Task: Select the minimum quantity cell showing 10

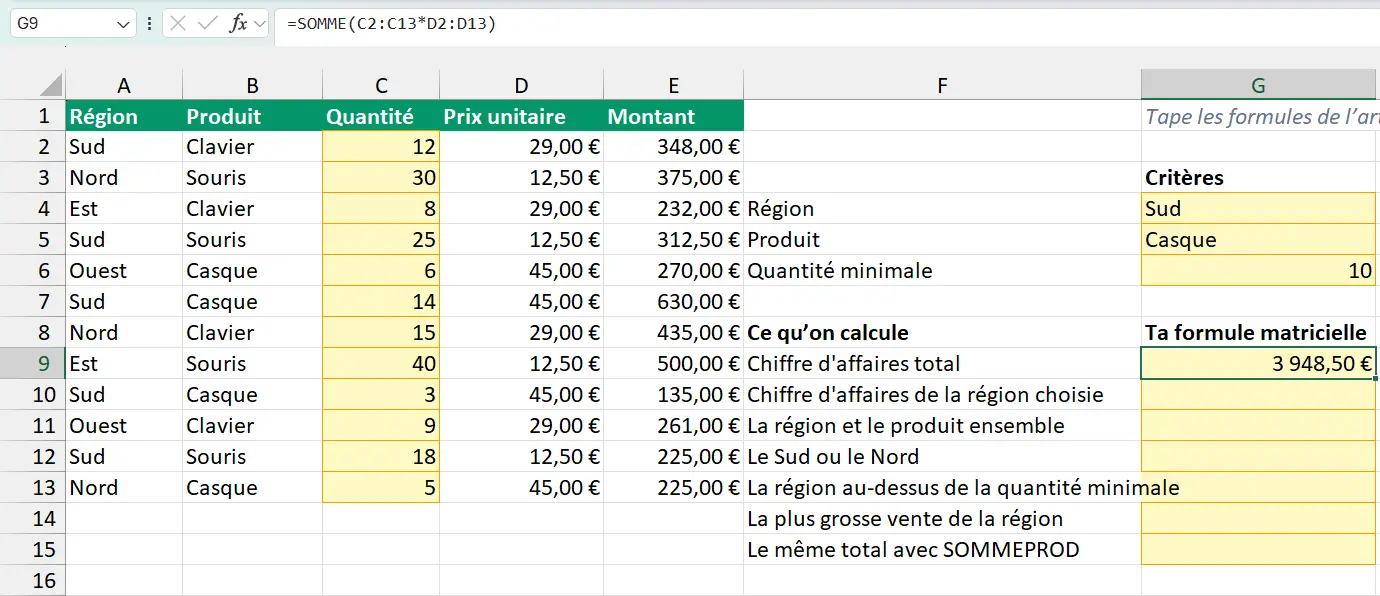Action: pos(1259,271)
